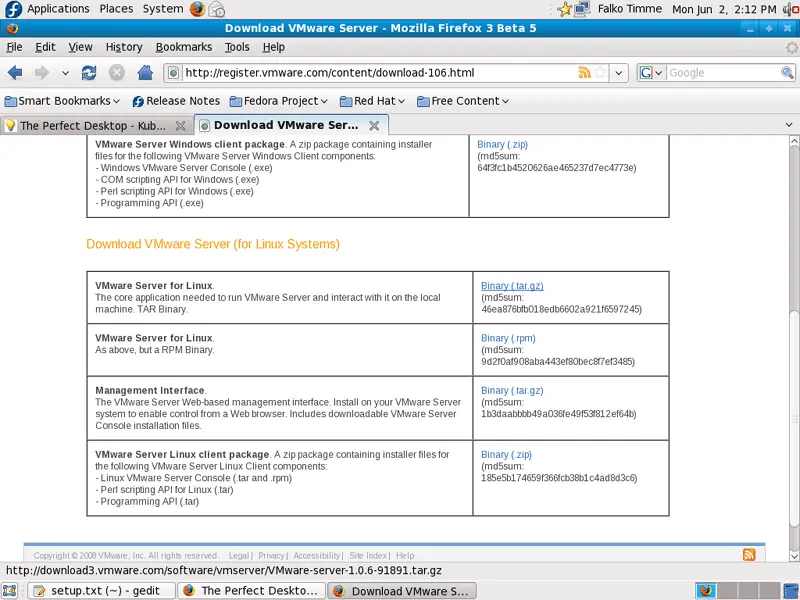The image size is (800, 600).
Task: Go to the home page
Action: coord(145,73)
